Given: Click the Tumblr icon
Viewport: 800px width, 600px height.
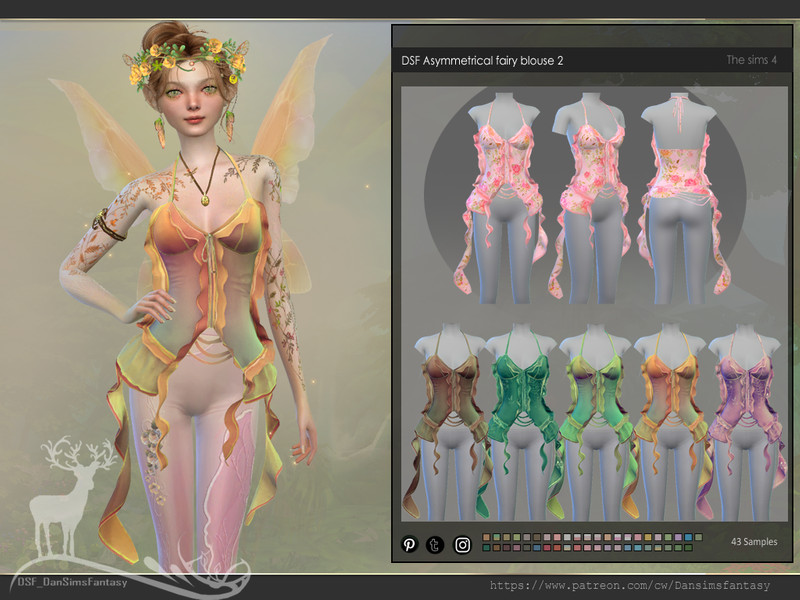Looking at the screenshot, I should [435, 545].
